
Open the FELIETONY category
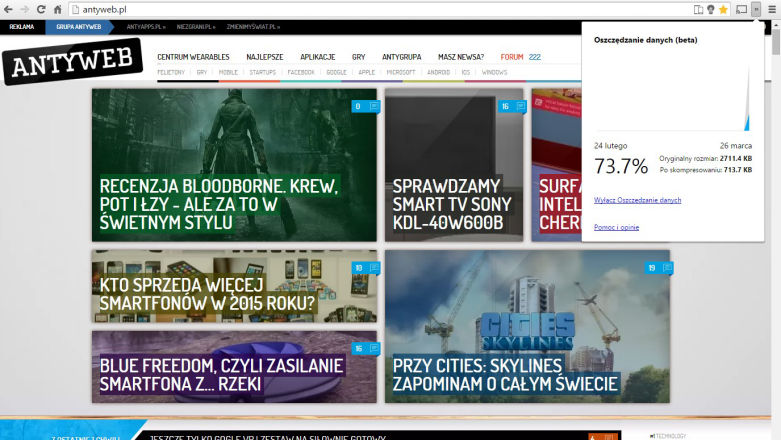(171, 72)
